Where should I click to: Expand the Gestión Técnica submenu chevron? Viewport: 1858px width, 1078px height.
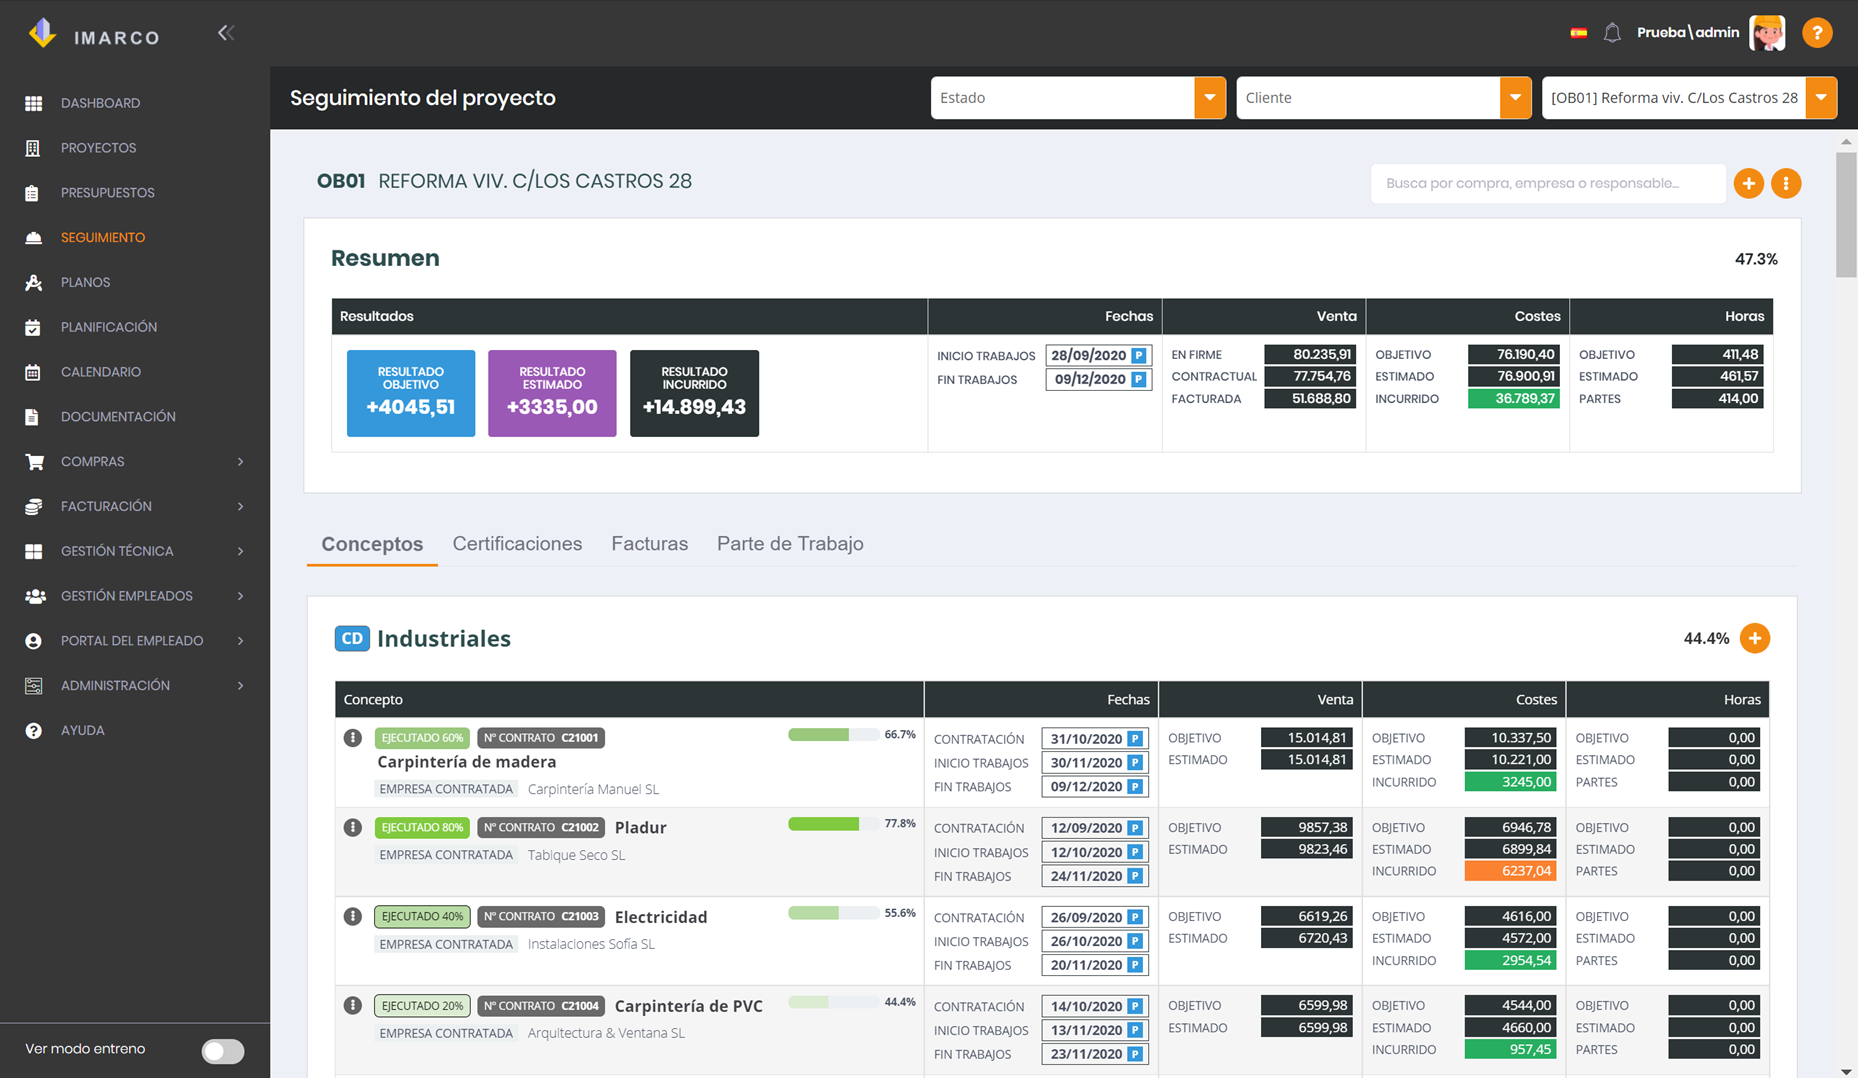point(241,551)
